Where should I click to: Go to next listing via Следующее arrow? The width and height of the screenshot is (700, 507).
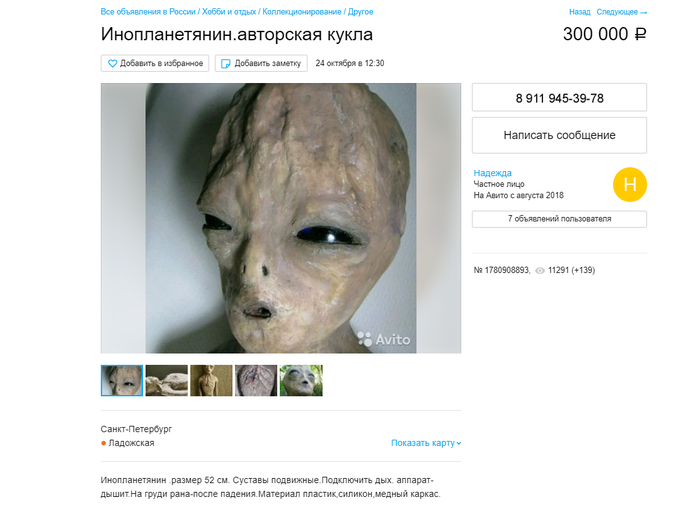pos(621,12)
